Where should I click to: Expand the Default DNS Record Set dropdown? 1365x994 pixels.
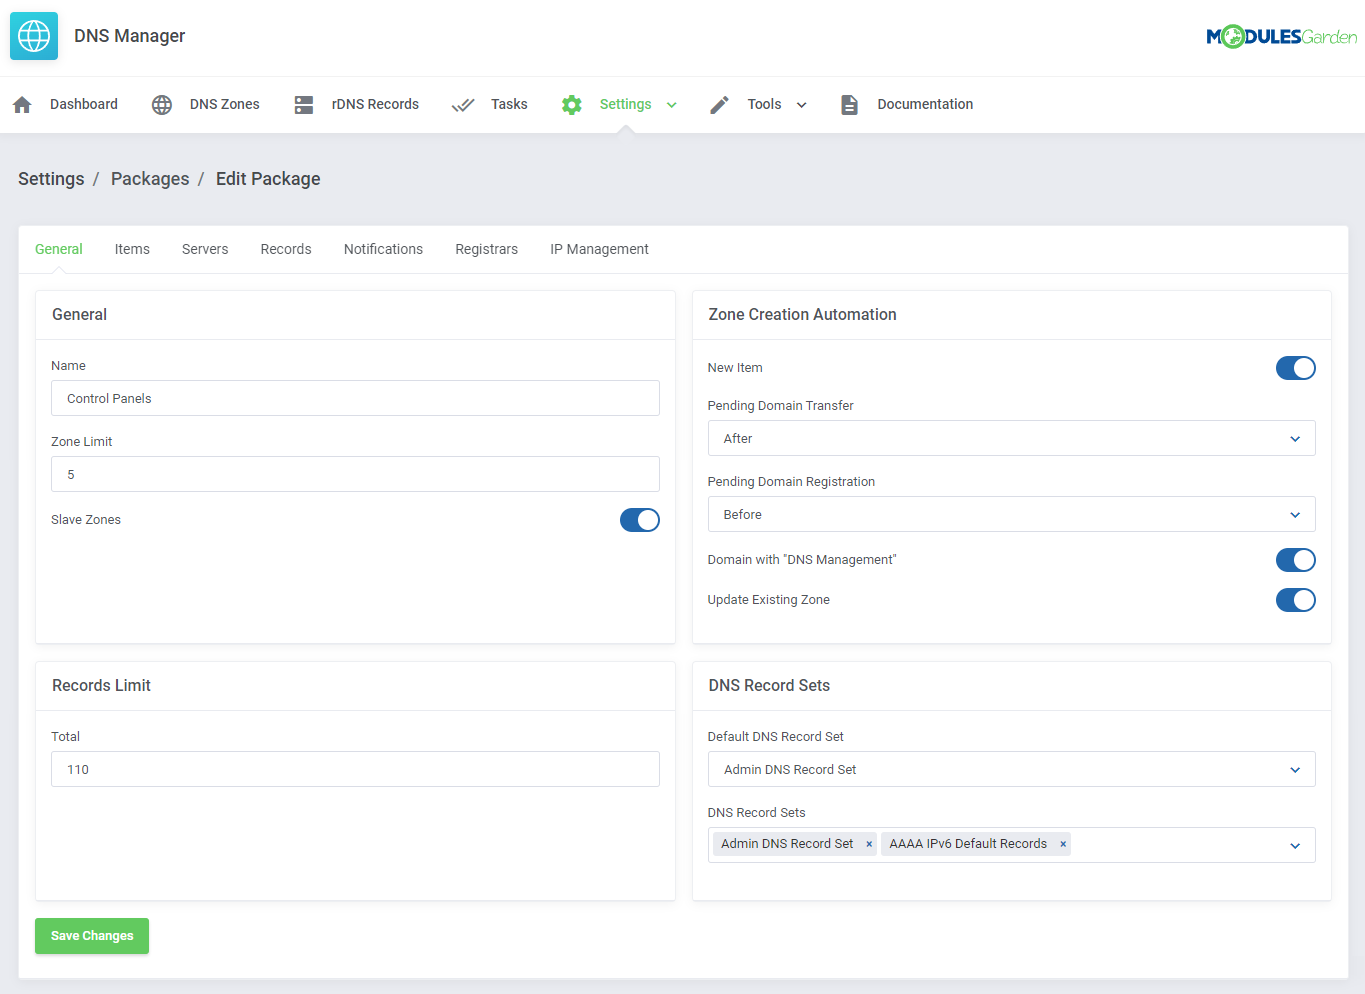[1011, 769]
